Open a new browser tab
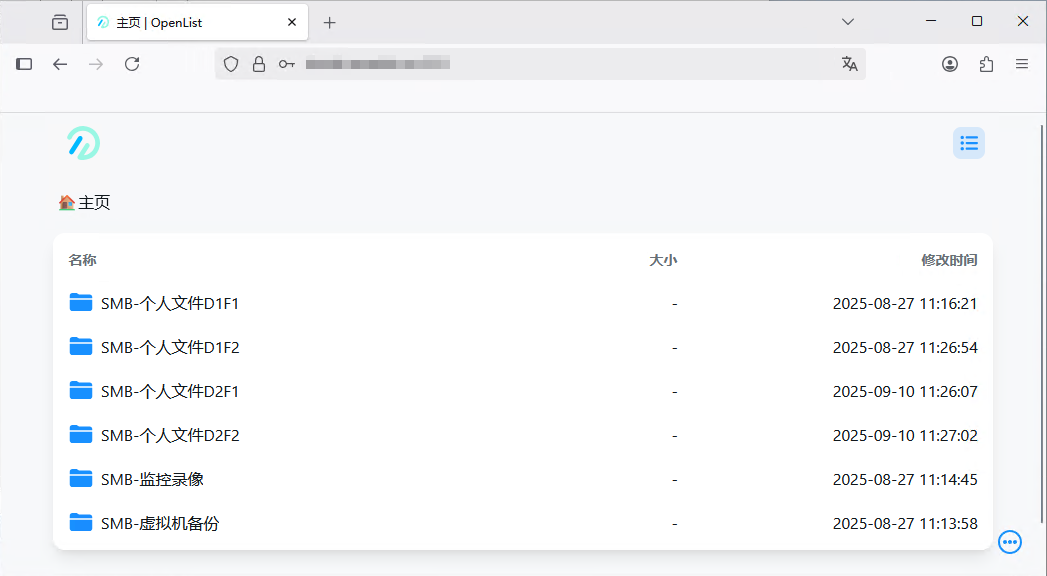Viewport: 1047px width, 576px height. (x=329, y=22)
